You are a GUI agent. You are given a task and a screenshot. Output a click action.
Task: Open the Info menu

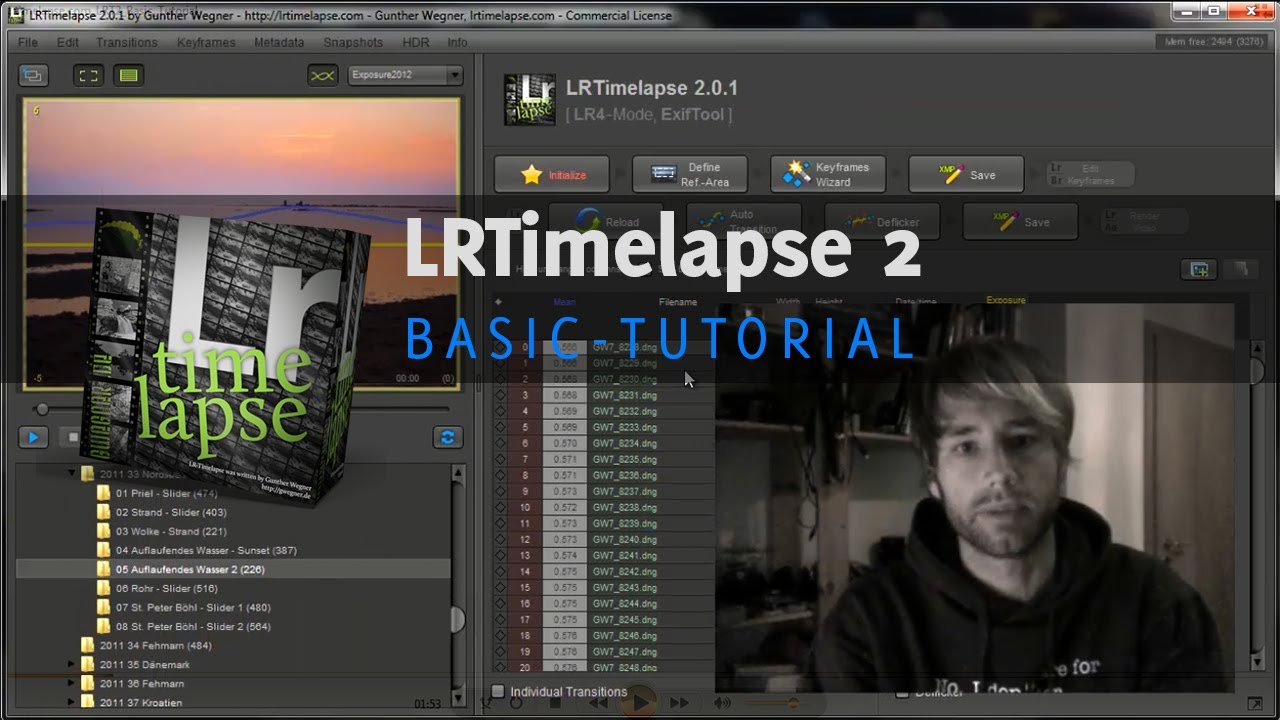(x=457, y=43)
